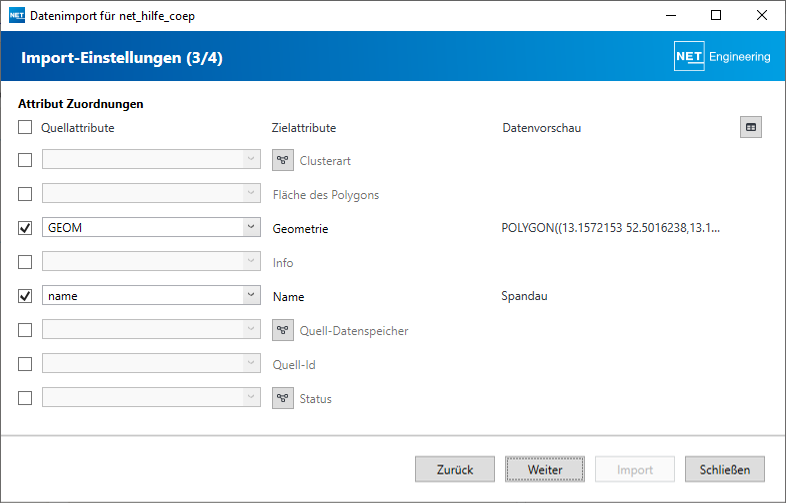Image resolution: width=786 pixels, height=503 pixels.
Task: Click the Fläche des Polygons label
Action: pos(326,195)
